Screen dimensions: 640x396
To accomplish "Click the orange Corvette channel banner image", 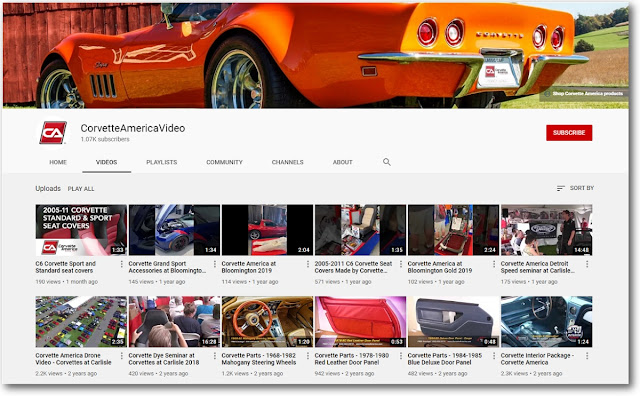I will click(x=316, y=56).
